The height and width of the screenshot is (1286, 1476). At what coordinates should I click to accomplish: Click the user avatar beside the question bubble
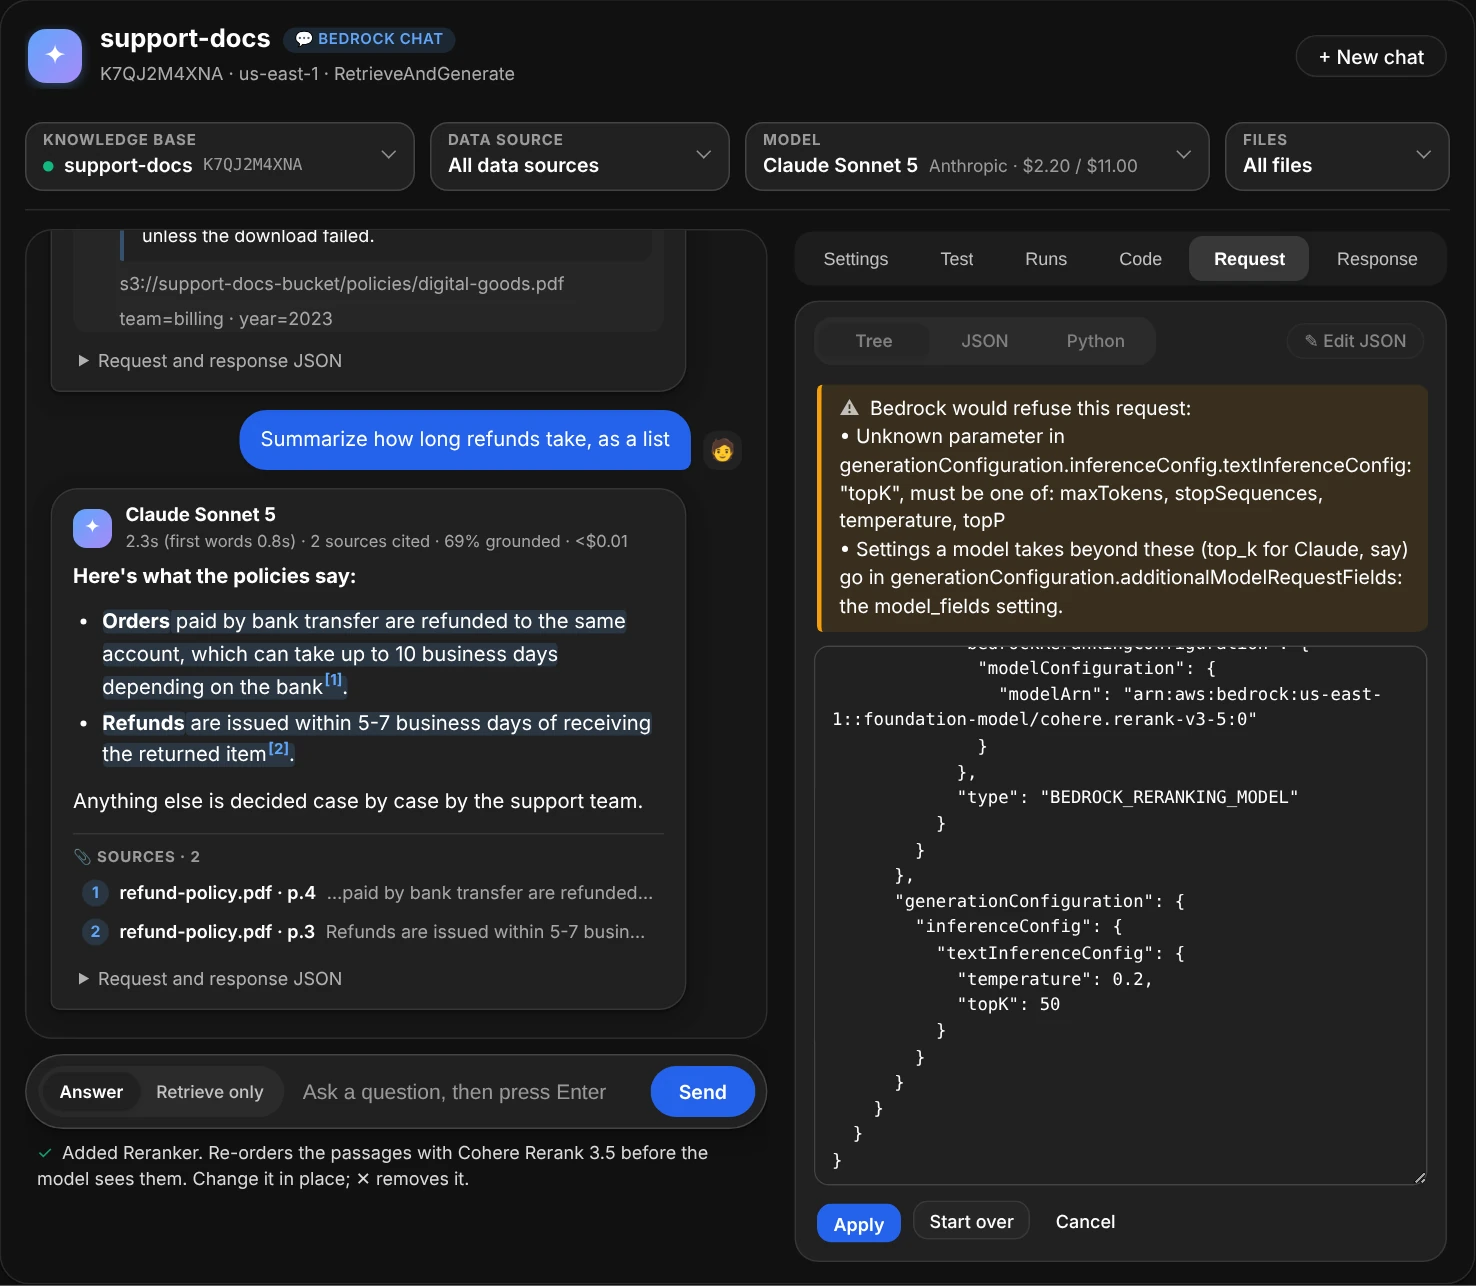(x=722, y=450)
